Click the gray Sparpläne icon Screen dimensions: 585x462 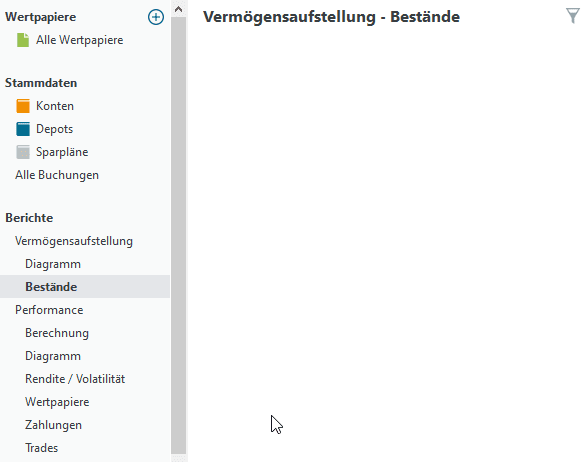[23, 152]
